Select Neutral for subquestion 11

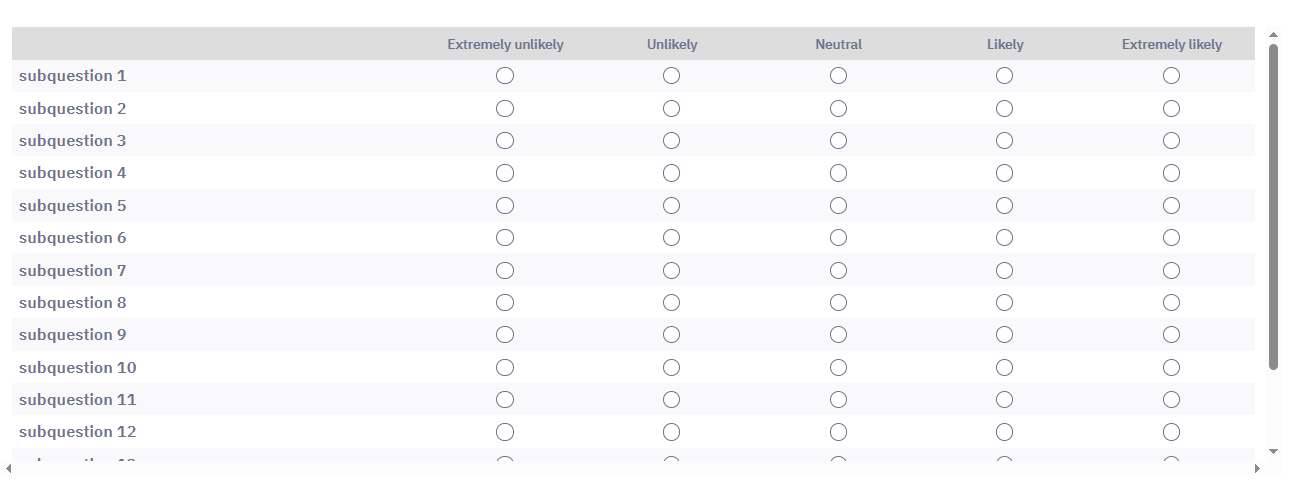coord(838,400)
